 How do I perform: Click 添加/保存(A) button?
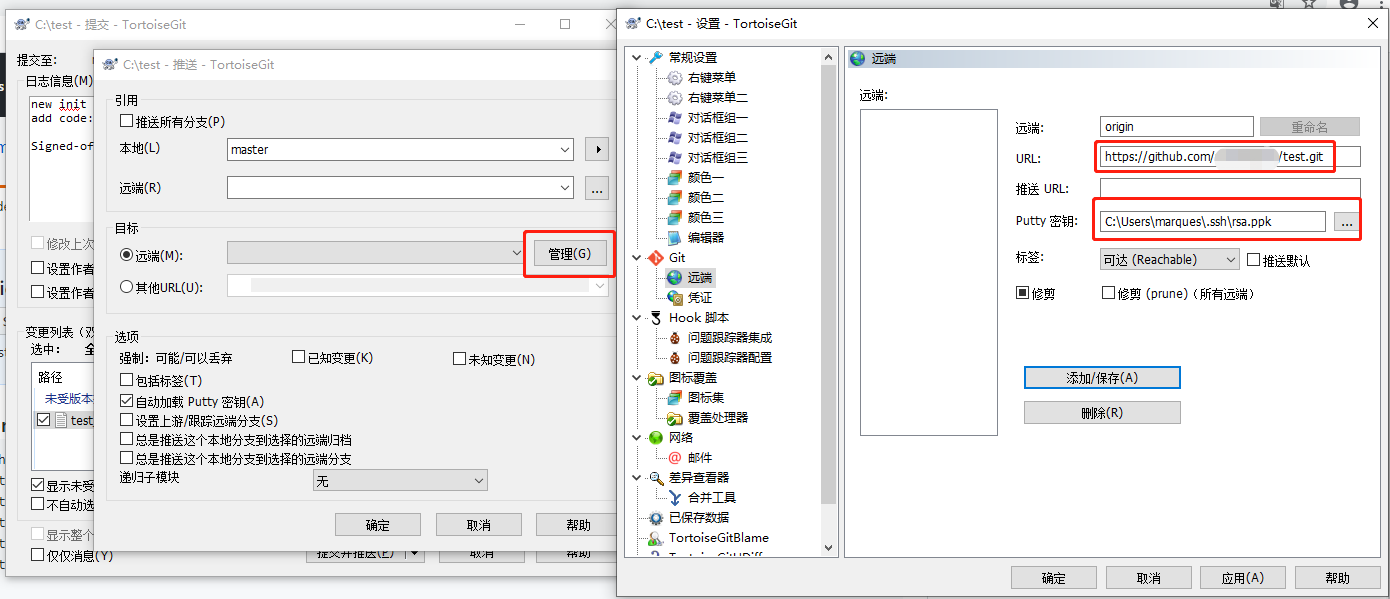tap(1102, 377)
